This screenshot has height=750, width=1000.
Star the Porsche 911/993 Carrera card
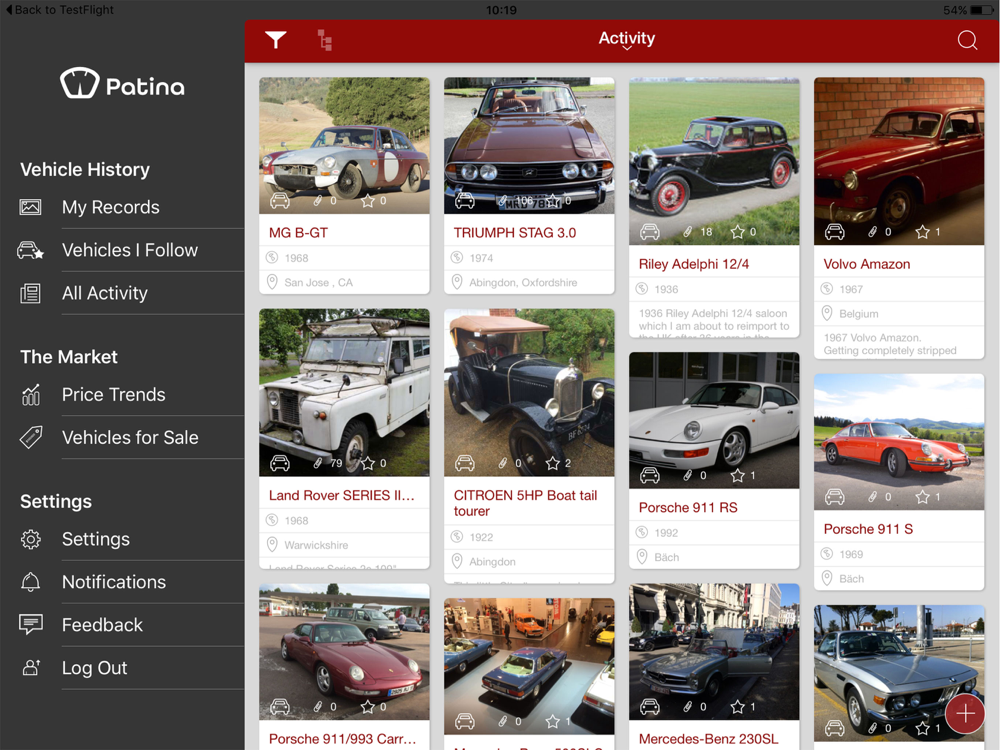pos(368,707)
